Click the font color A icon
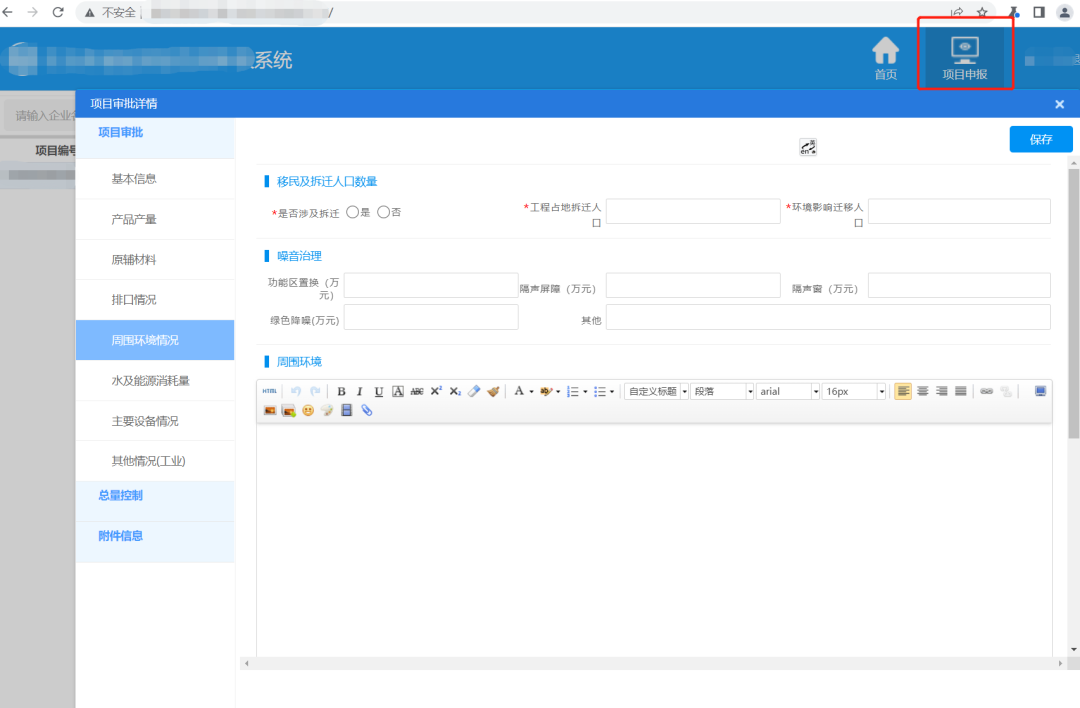This screenshot has width=1080, height=708. [519, 391]
